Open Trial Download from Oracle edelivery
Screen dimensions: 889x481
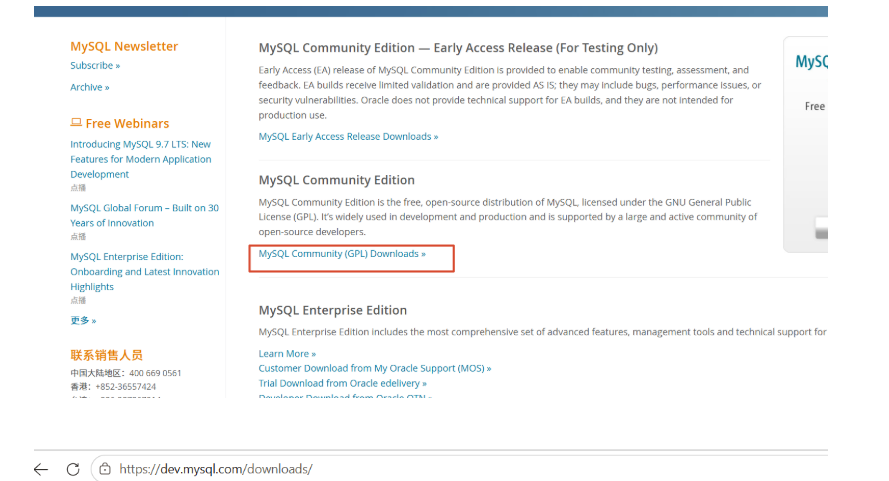click(342, 383)
